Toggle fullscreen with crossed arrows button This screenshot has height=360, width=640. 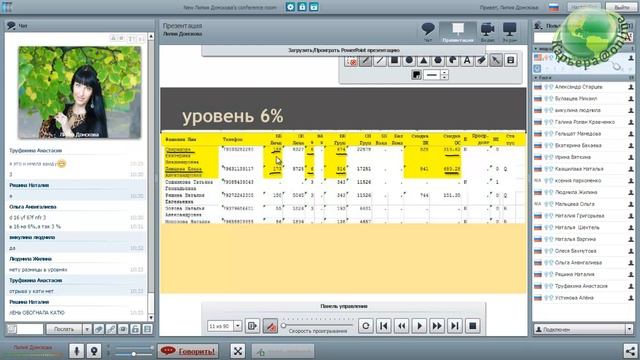238,351
